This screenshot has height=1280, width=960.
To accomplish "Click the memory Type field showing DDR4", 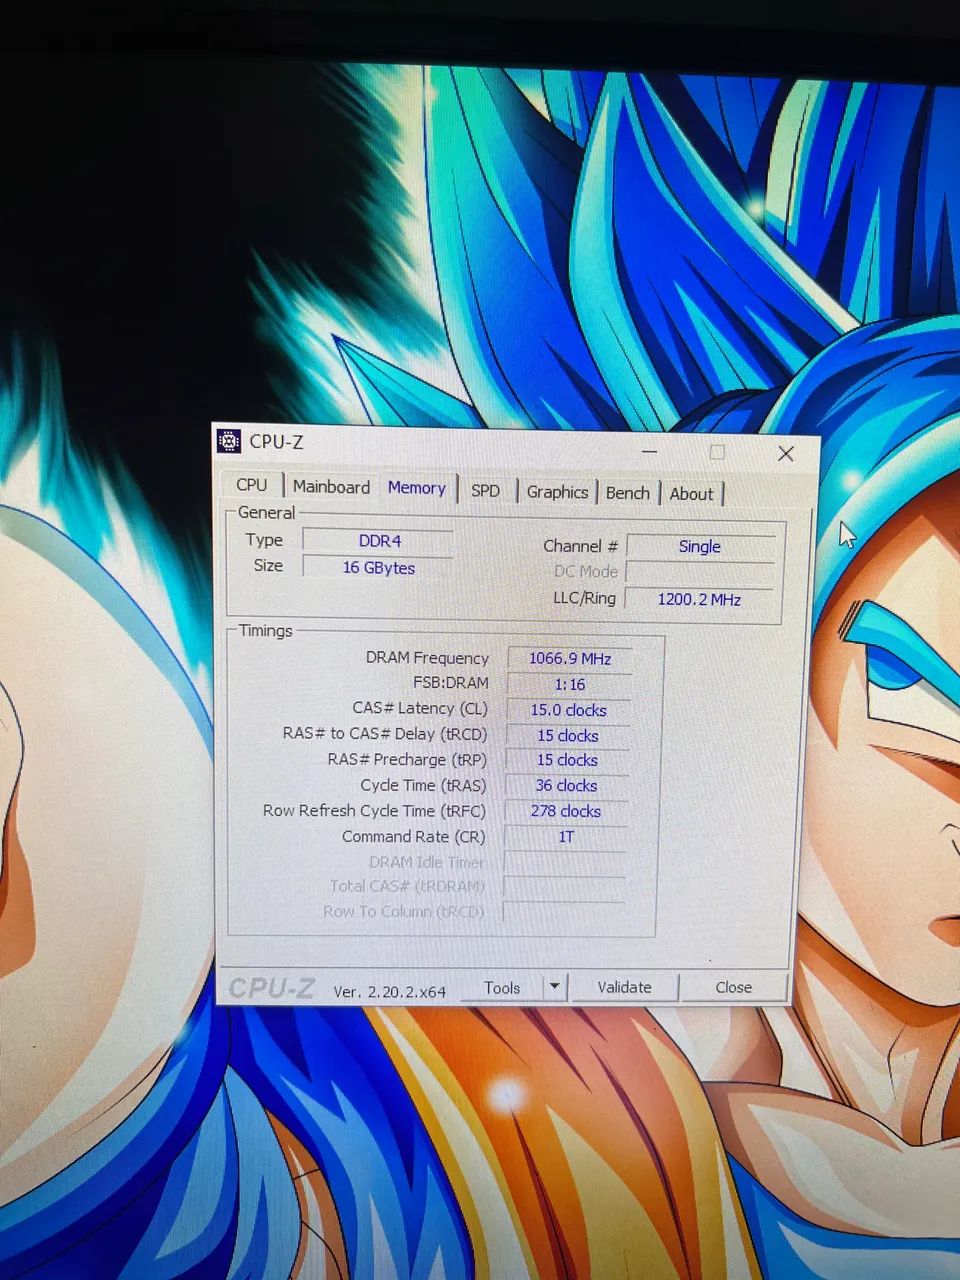I will click(379, 541).
